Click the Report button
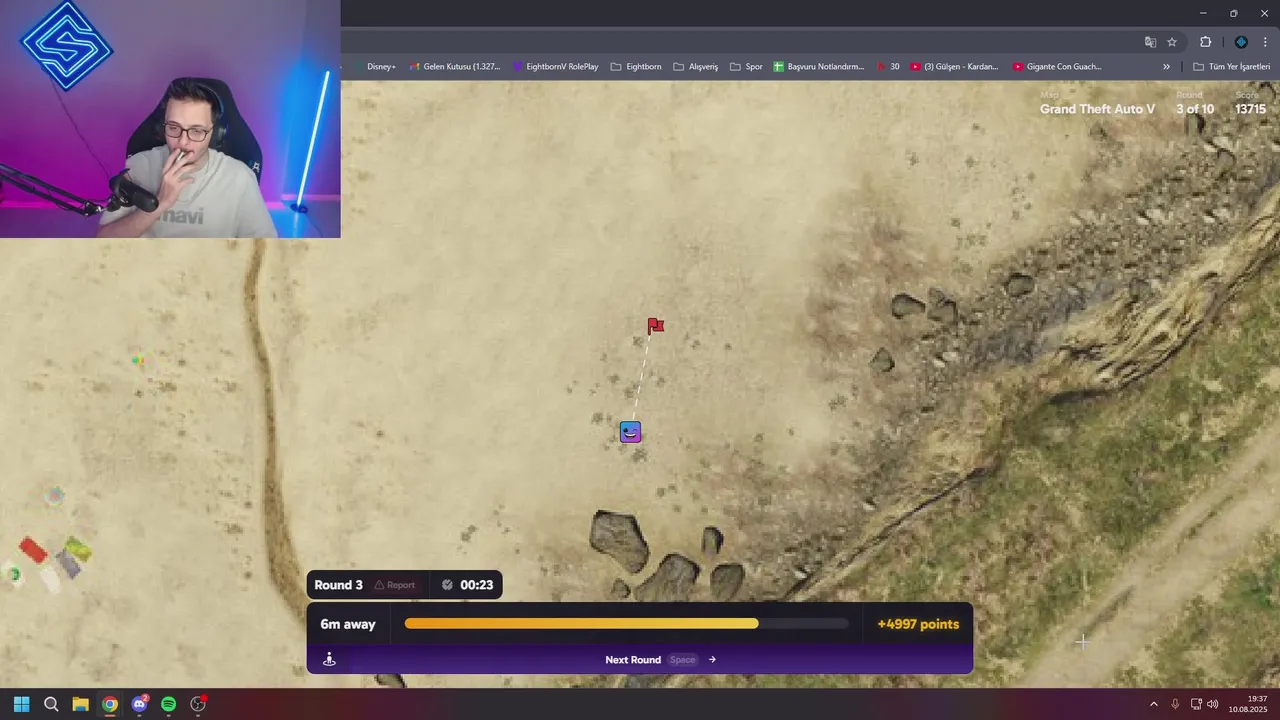This screenshot has height=720, width=1280. (x=395, y=585)
